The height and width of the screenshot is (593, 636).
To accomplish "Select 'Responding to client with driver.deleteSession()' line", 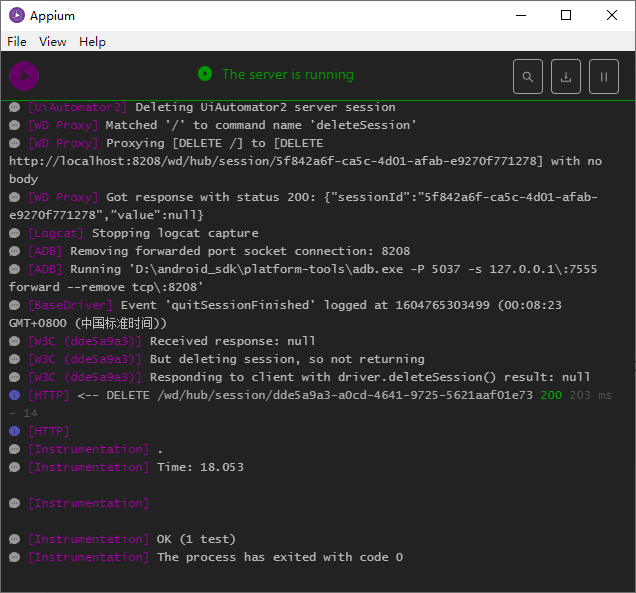I will [x=300, y=377].
